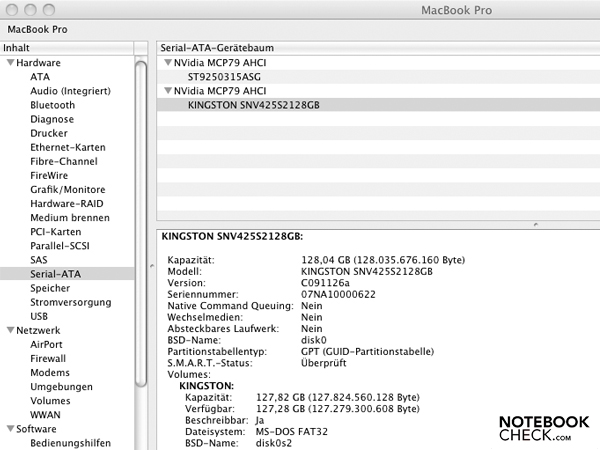Select Hardware-RAID entry
This screenshot has height=450, width=600.
pos(67,204)
